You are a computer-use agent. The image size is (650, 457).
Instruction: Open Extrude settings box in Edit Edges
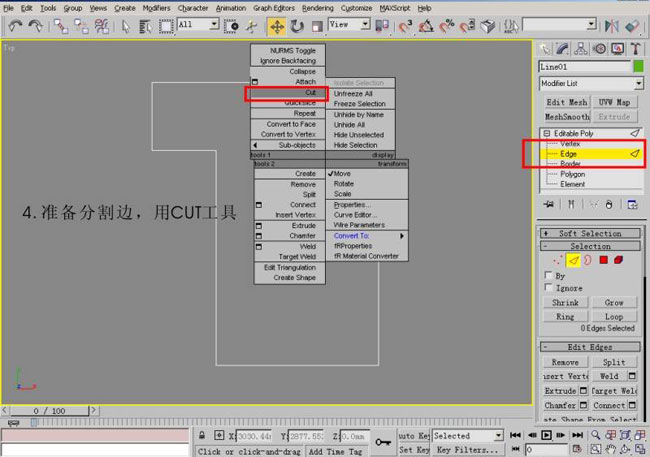583,391
